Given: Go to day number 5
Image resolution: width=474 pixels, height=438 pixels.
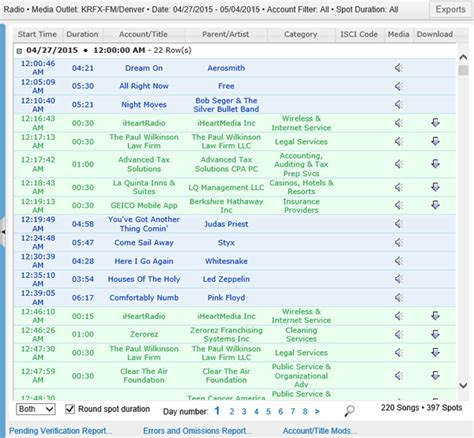Looking at the screenshot, I should [x=268, y=411].
